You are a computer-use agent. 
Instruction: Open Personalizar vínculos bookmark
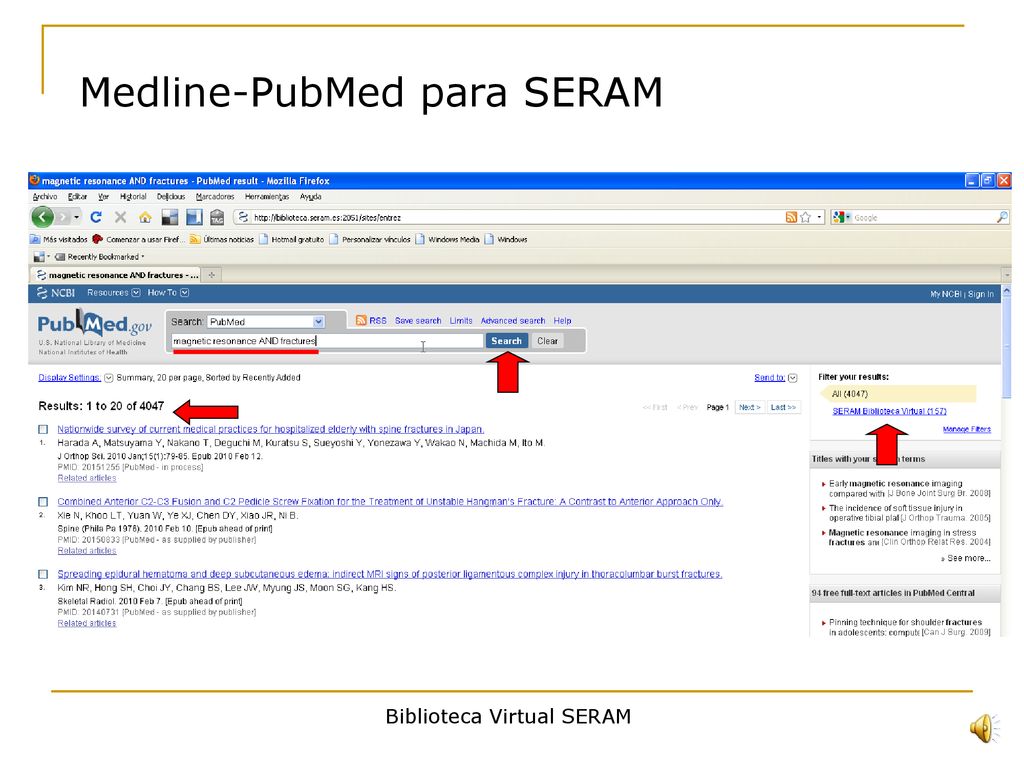(370, 239)
